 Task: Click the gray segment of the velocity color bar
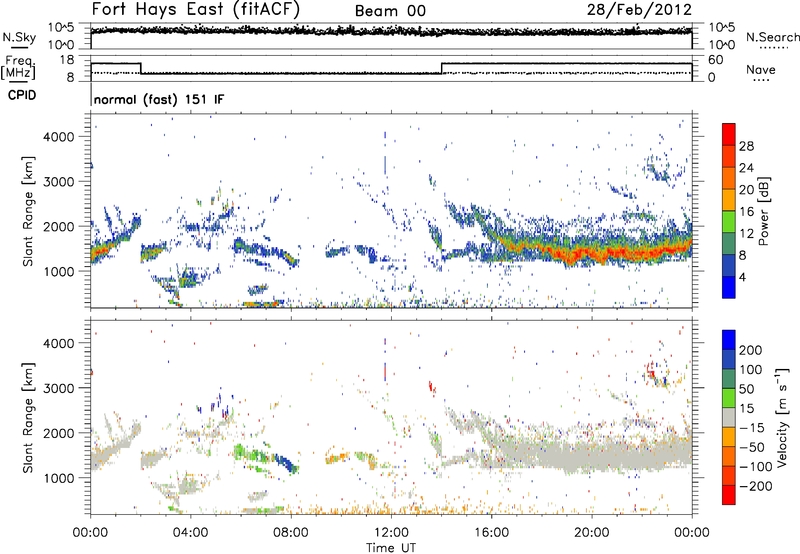click(729, 418)
